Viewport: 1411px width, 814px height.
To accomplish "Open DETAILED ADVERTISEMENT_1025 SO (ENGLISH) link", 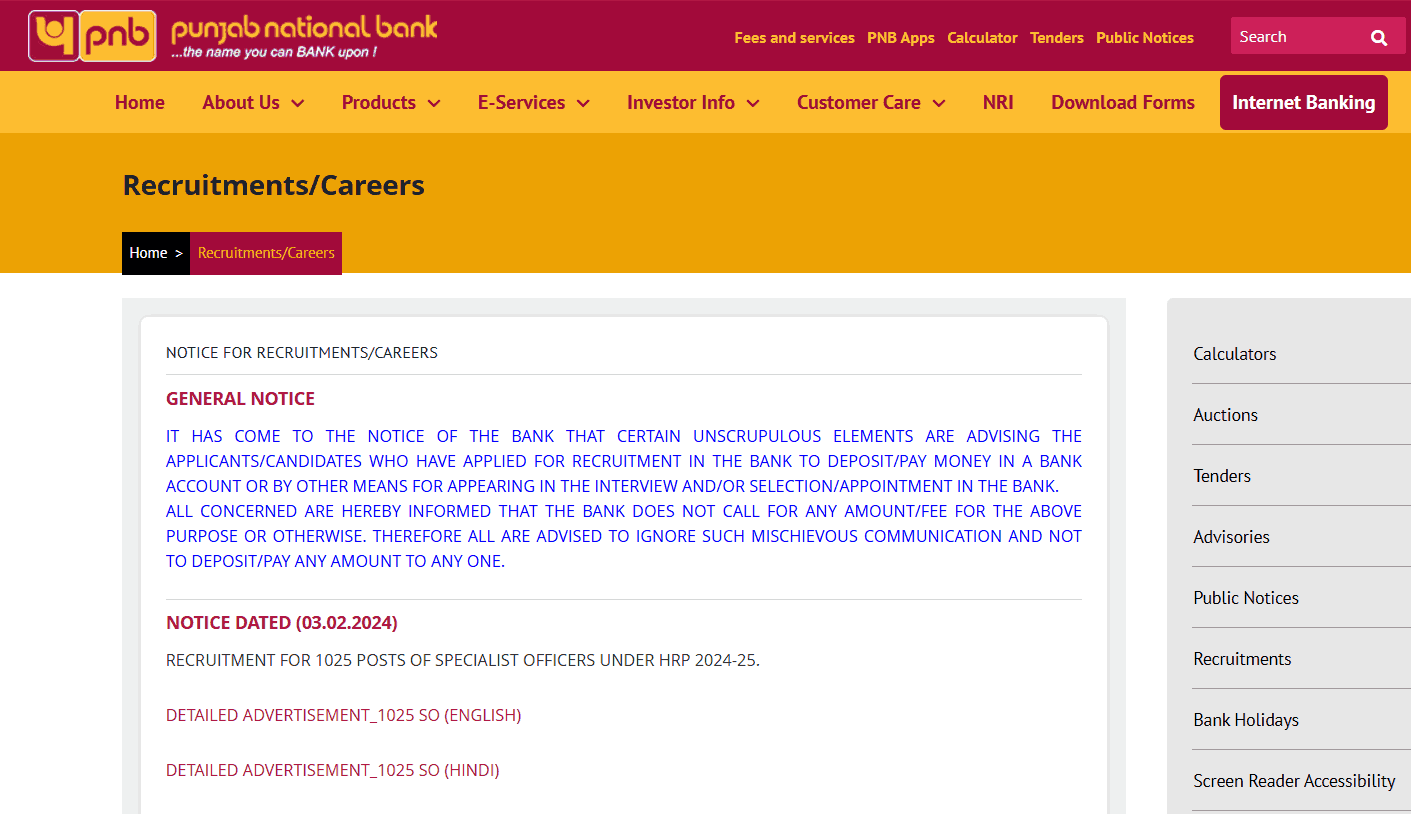I will [343, 715].
